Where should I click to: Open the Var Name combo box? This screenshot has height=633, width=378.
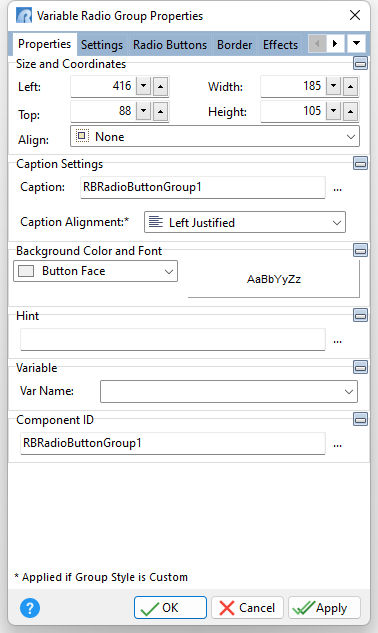229,391
